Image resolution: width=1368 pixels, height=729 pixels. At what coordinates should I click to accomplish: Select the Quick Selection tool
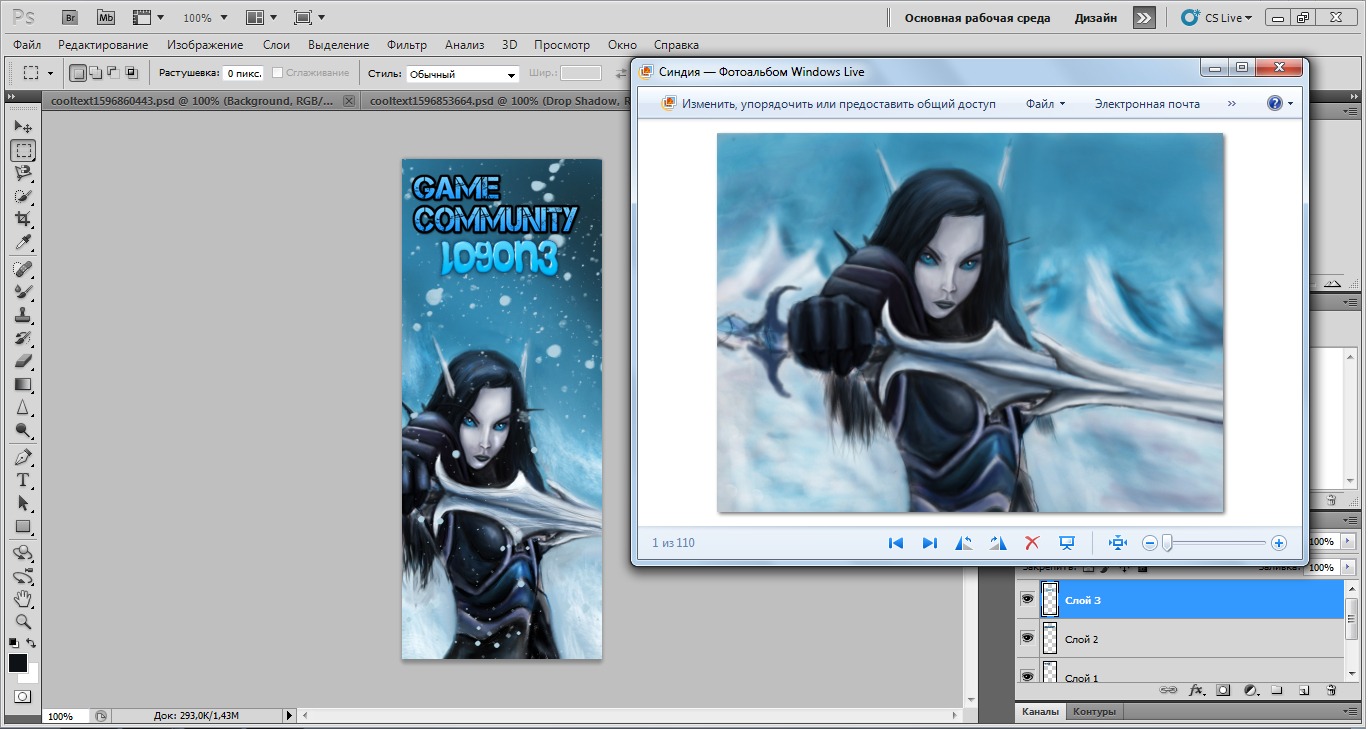23,196
